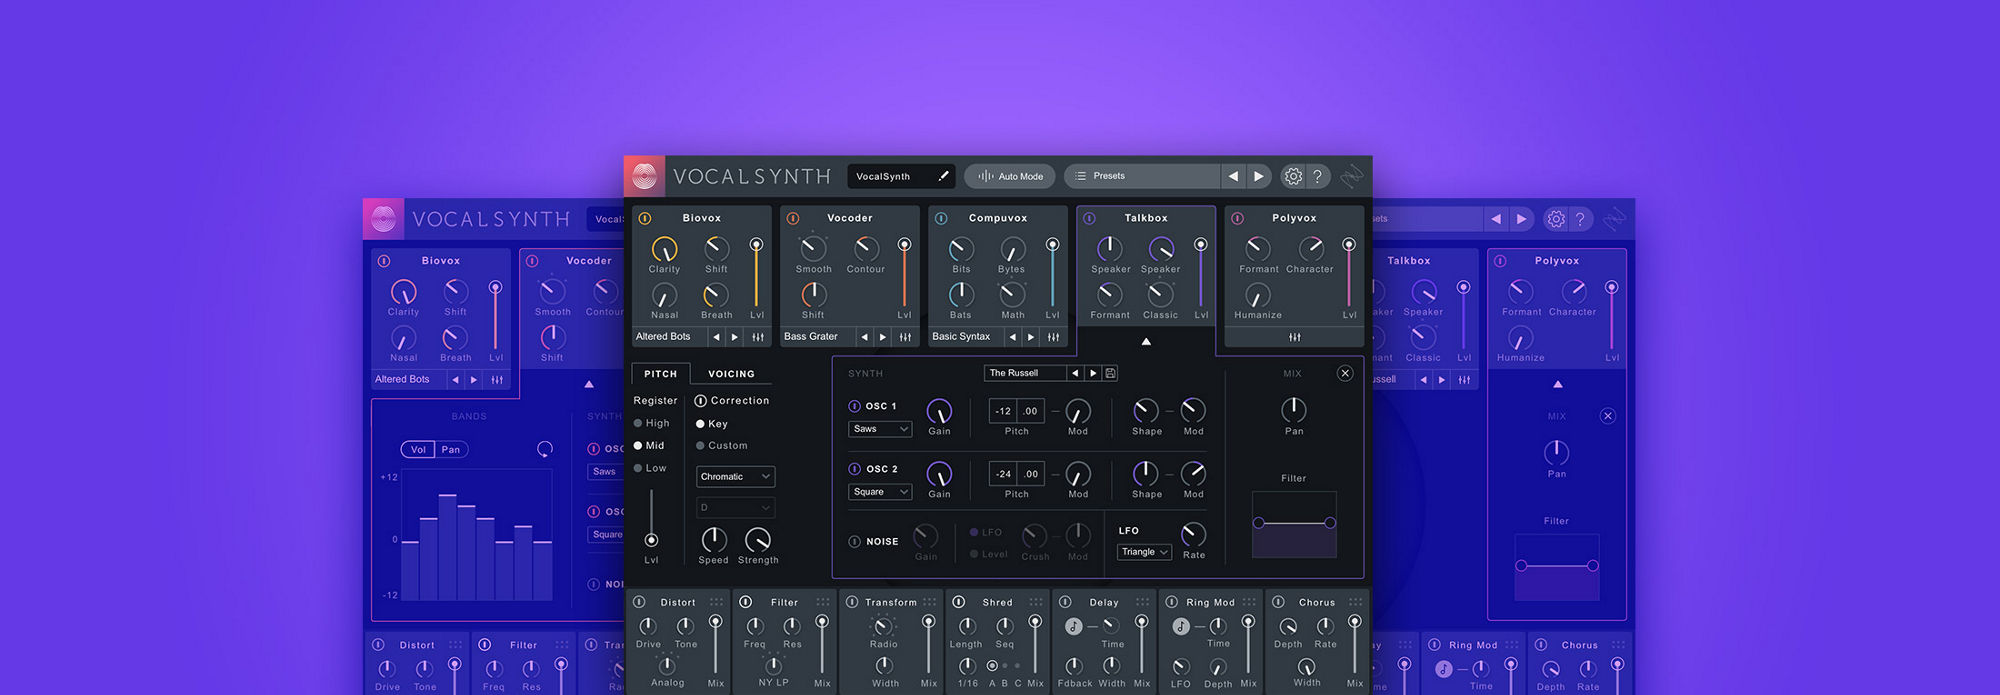
Task: Go to next preset in header
Action: click(1259, 176)
